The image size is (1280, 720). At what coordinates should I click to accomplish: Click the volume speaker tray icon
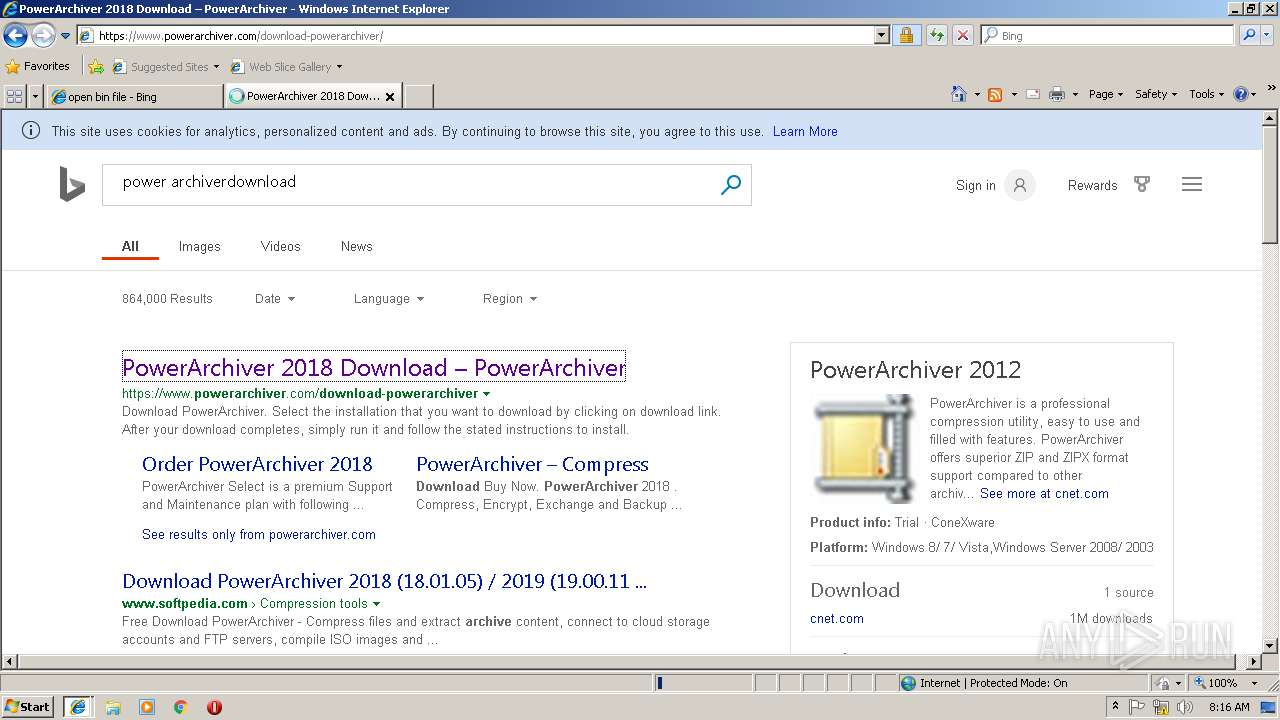pos(1183,707)
